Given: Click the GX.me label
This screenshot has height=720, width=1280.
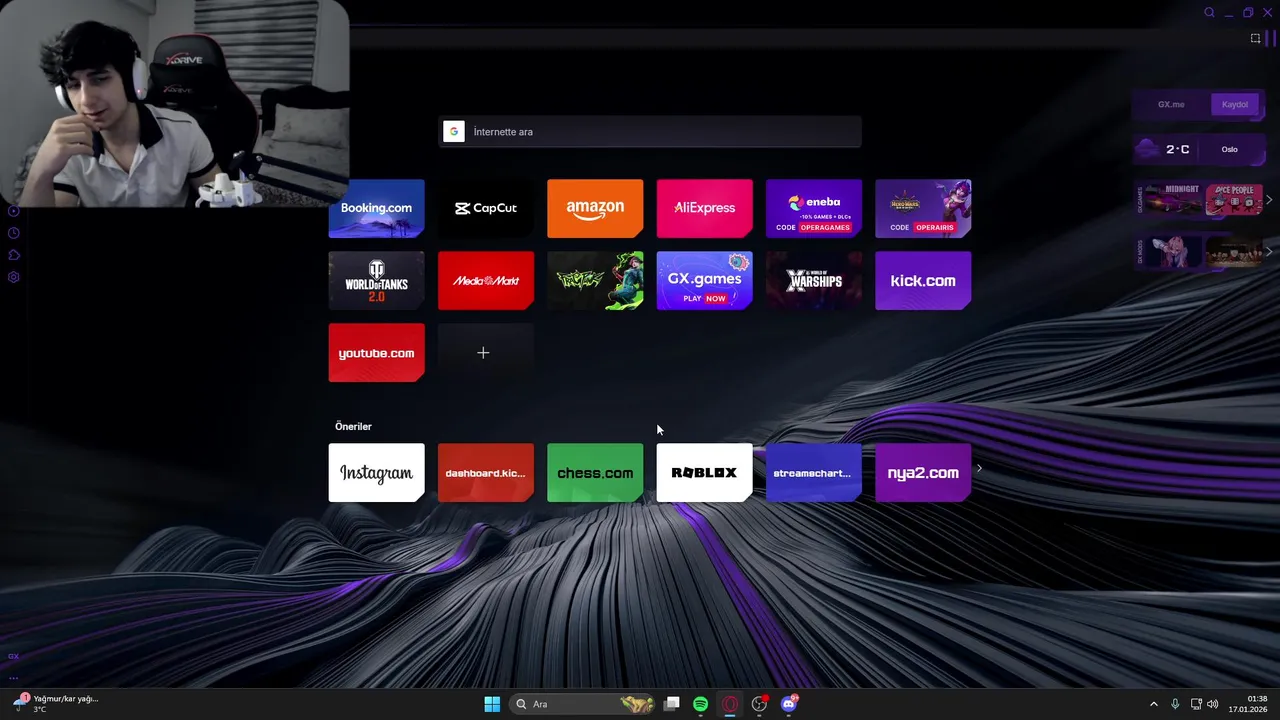Looking at the screenshot, I should point(1171,104).
